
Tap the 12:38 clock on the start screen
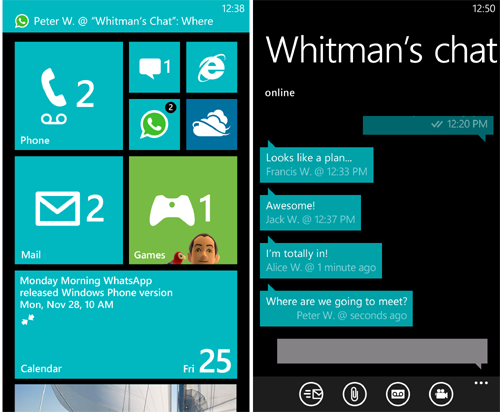click(233, 8)
